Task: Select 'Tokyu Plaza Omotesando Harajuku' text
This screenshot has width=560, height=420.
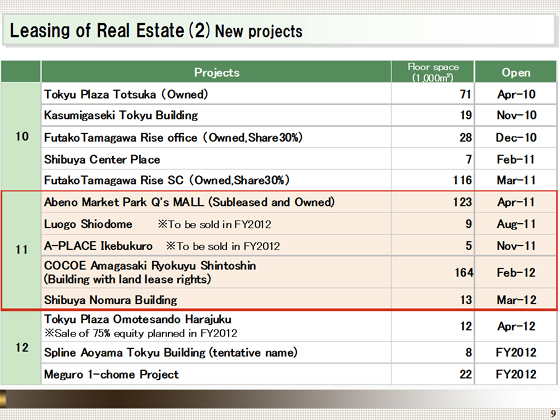Action: click(138, 319)
